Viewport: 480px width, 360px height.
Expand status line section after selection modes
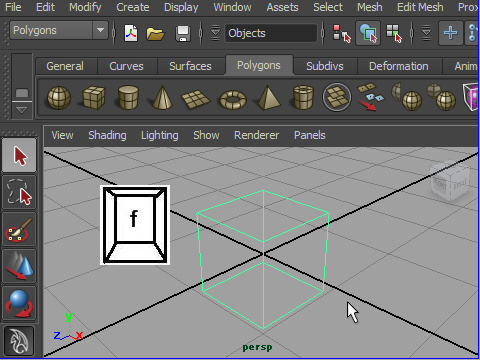tap(426, 33)
